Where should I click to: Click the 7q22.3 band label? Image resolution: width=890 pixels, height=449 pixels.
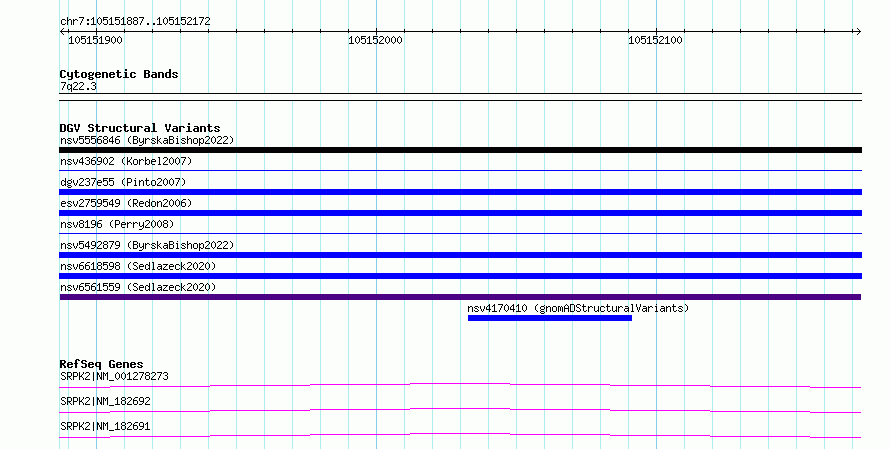coord(78,86)
